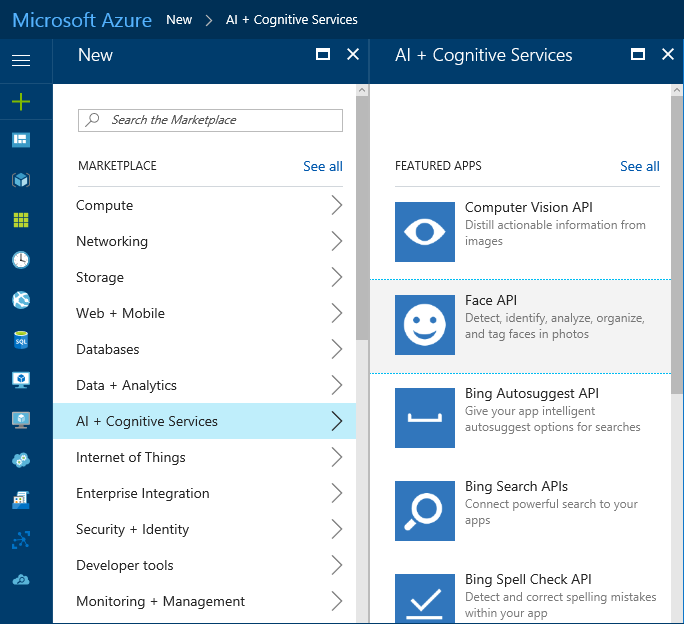Viewport: 684px width, 624px height.
Task: Close the AI + Cognitive Services blade
Action: coord(668,55)
